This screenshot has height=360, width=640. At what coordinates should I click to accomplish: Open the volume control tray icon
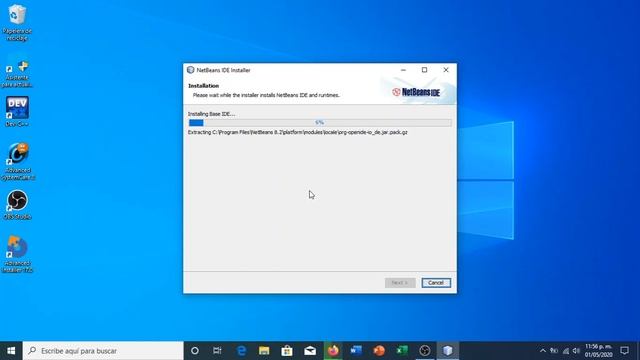tap(576, 351)
